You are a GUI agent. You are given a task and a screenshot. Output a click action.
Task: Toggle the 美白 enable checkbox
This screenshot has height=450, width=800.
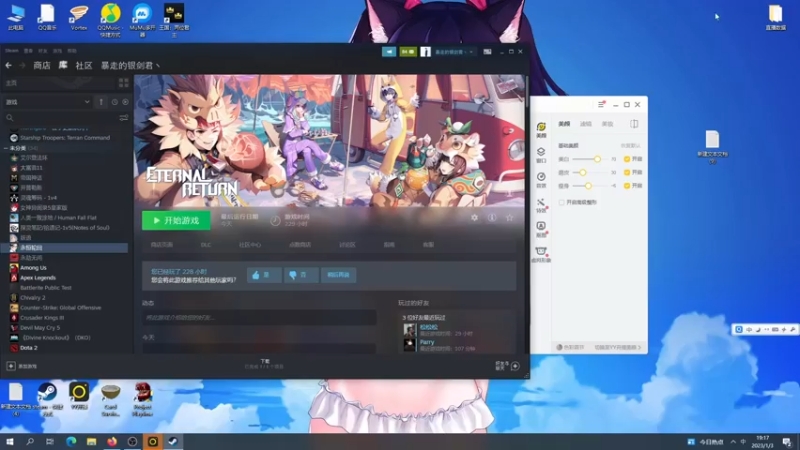(x=627, y=159)
